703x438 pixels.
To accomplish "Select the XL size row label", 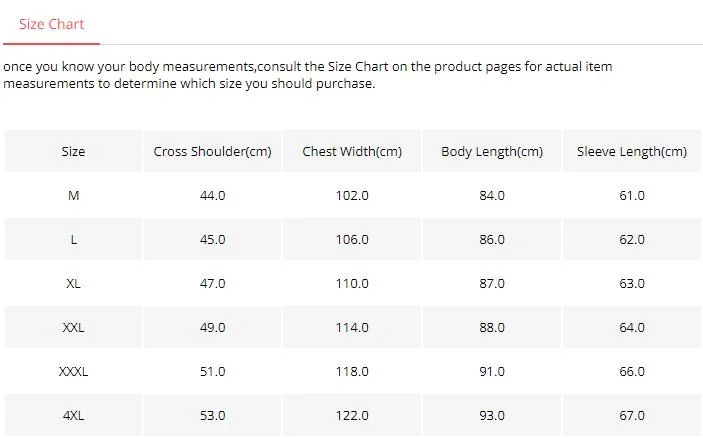I will [73, 284].
